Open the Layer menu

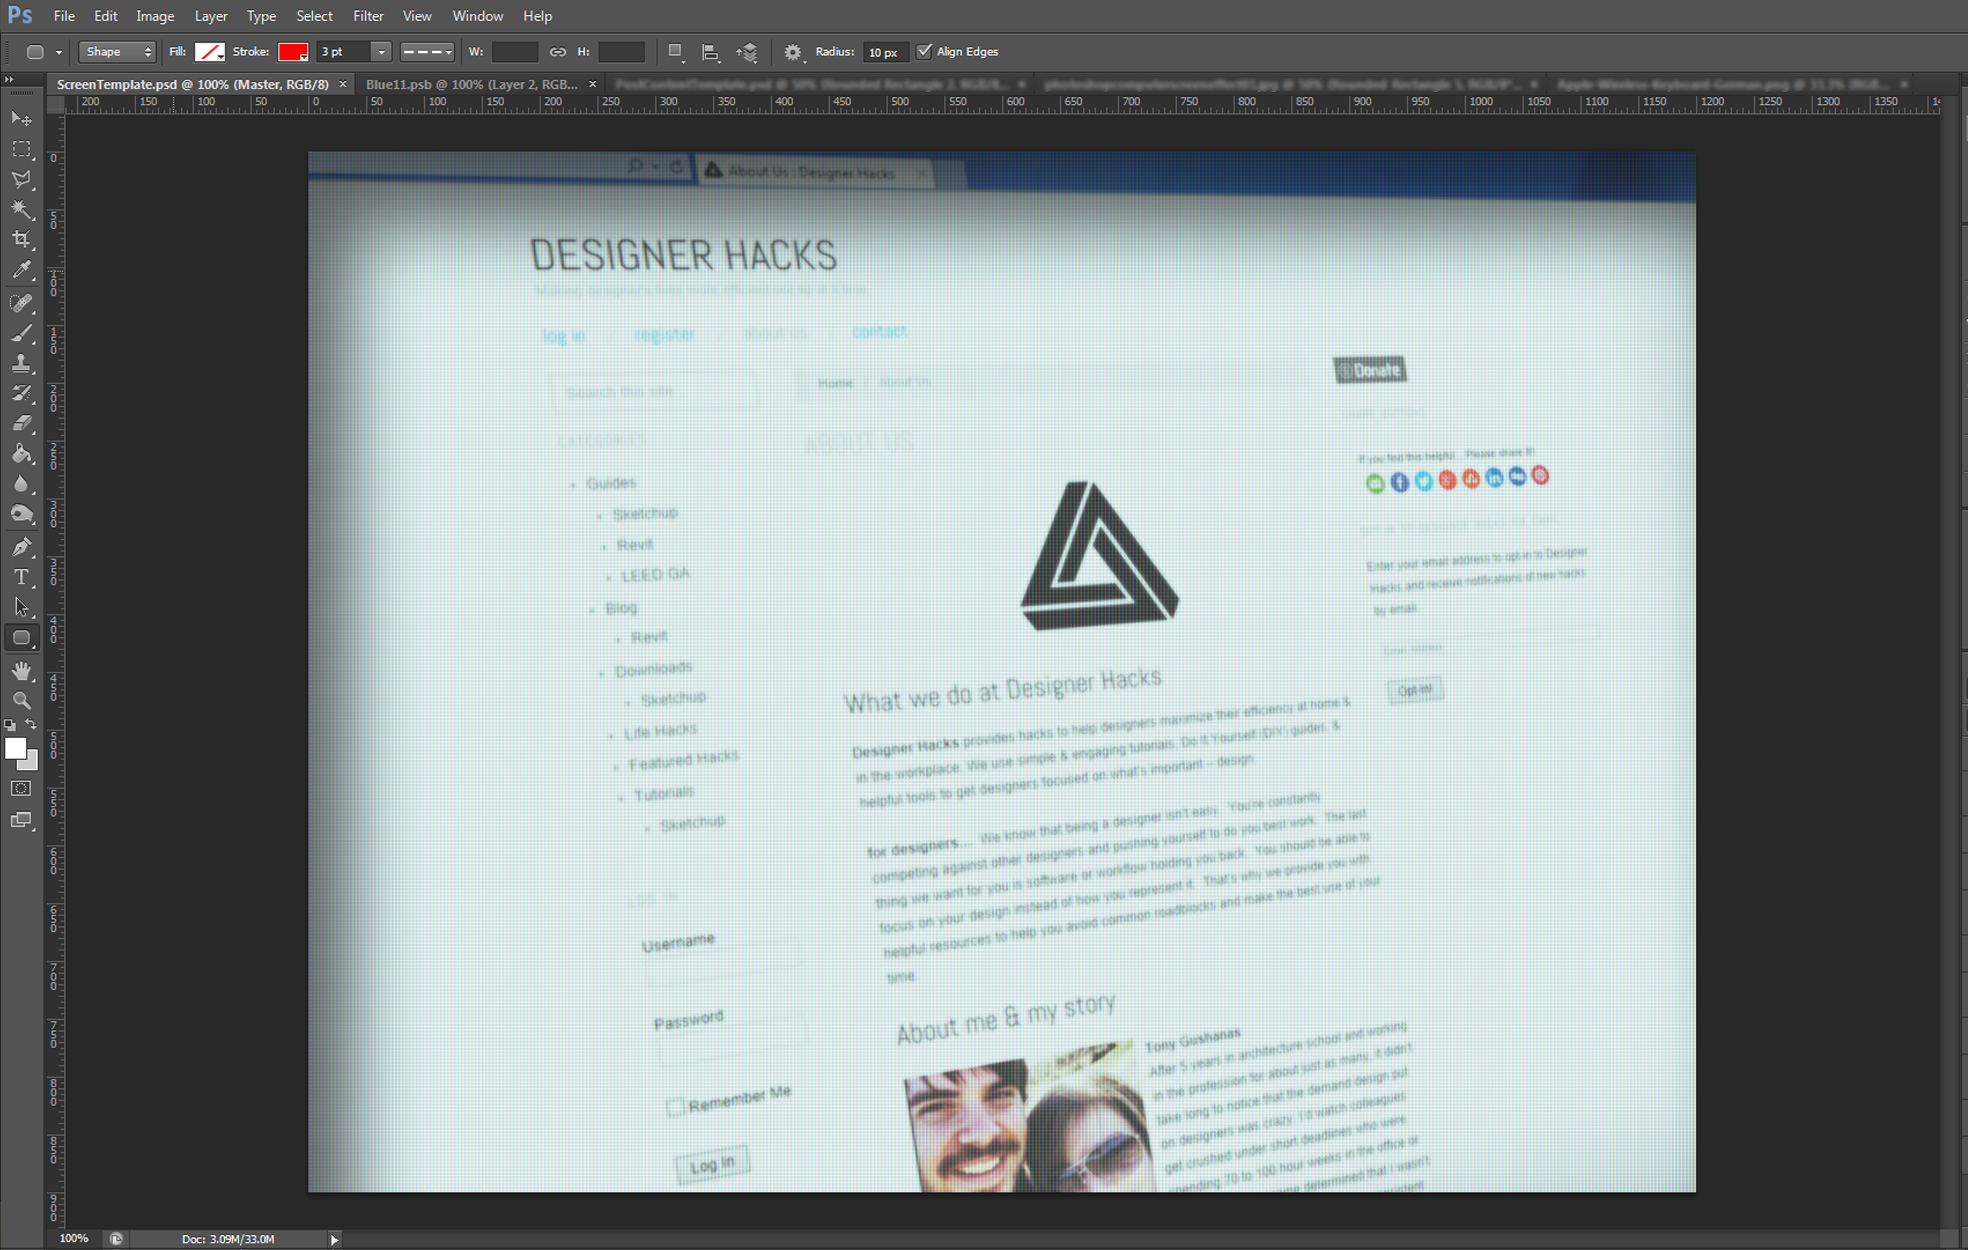click(x=210, y=16)
